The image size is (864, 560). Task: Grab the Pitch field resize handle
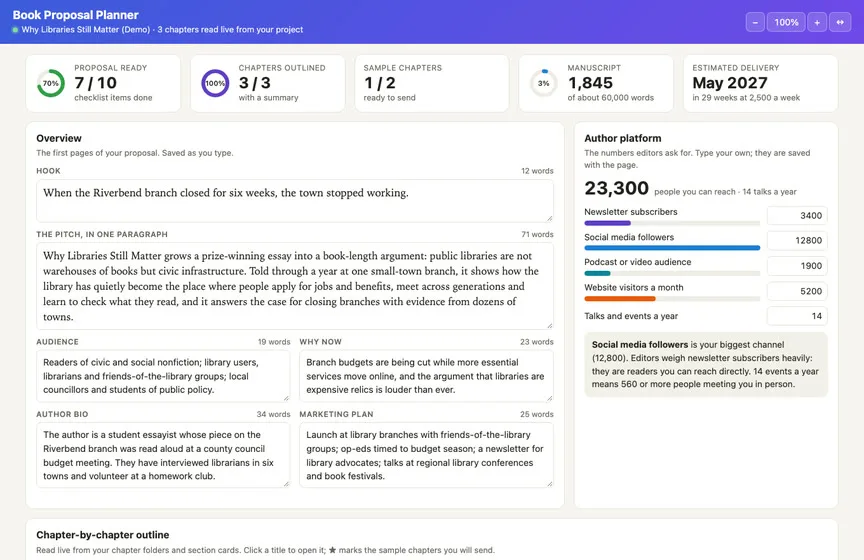549,325
